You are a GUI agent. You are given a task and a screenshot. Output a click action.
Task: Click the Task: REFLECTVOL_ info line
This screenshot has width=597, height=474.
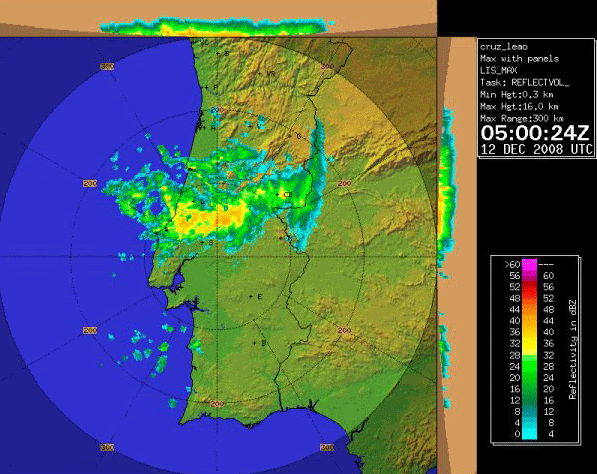(x=525, y=82)
